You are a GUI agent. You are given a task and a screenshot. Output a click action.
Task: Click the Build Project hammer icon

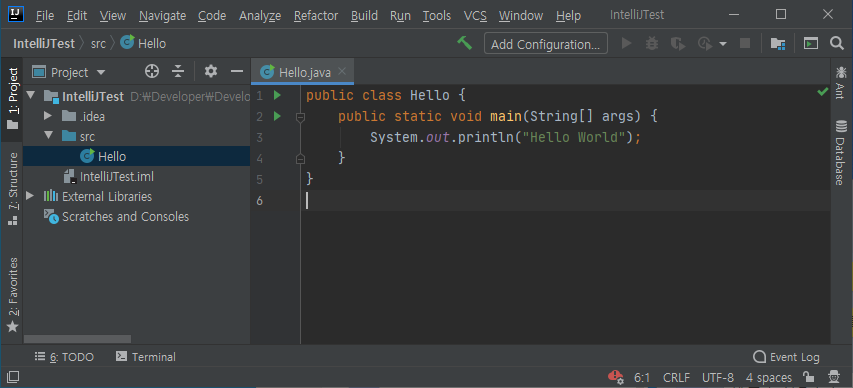click(464, 43)
